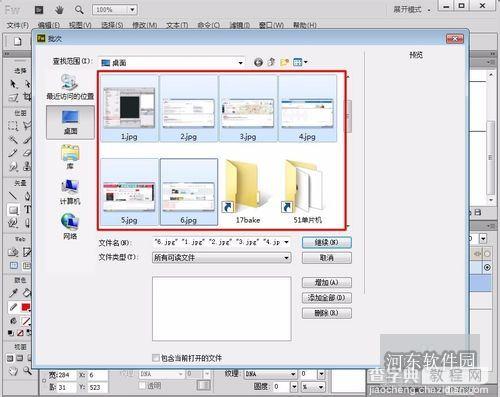
Task: Open the look-in folder dropdown
Action: (x=240, y=63)
